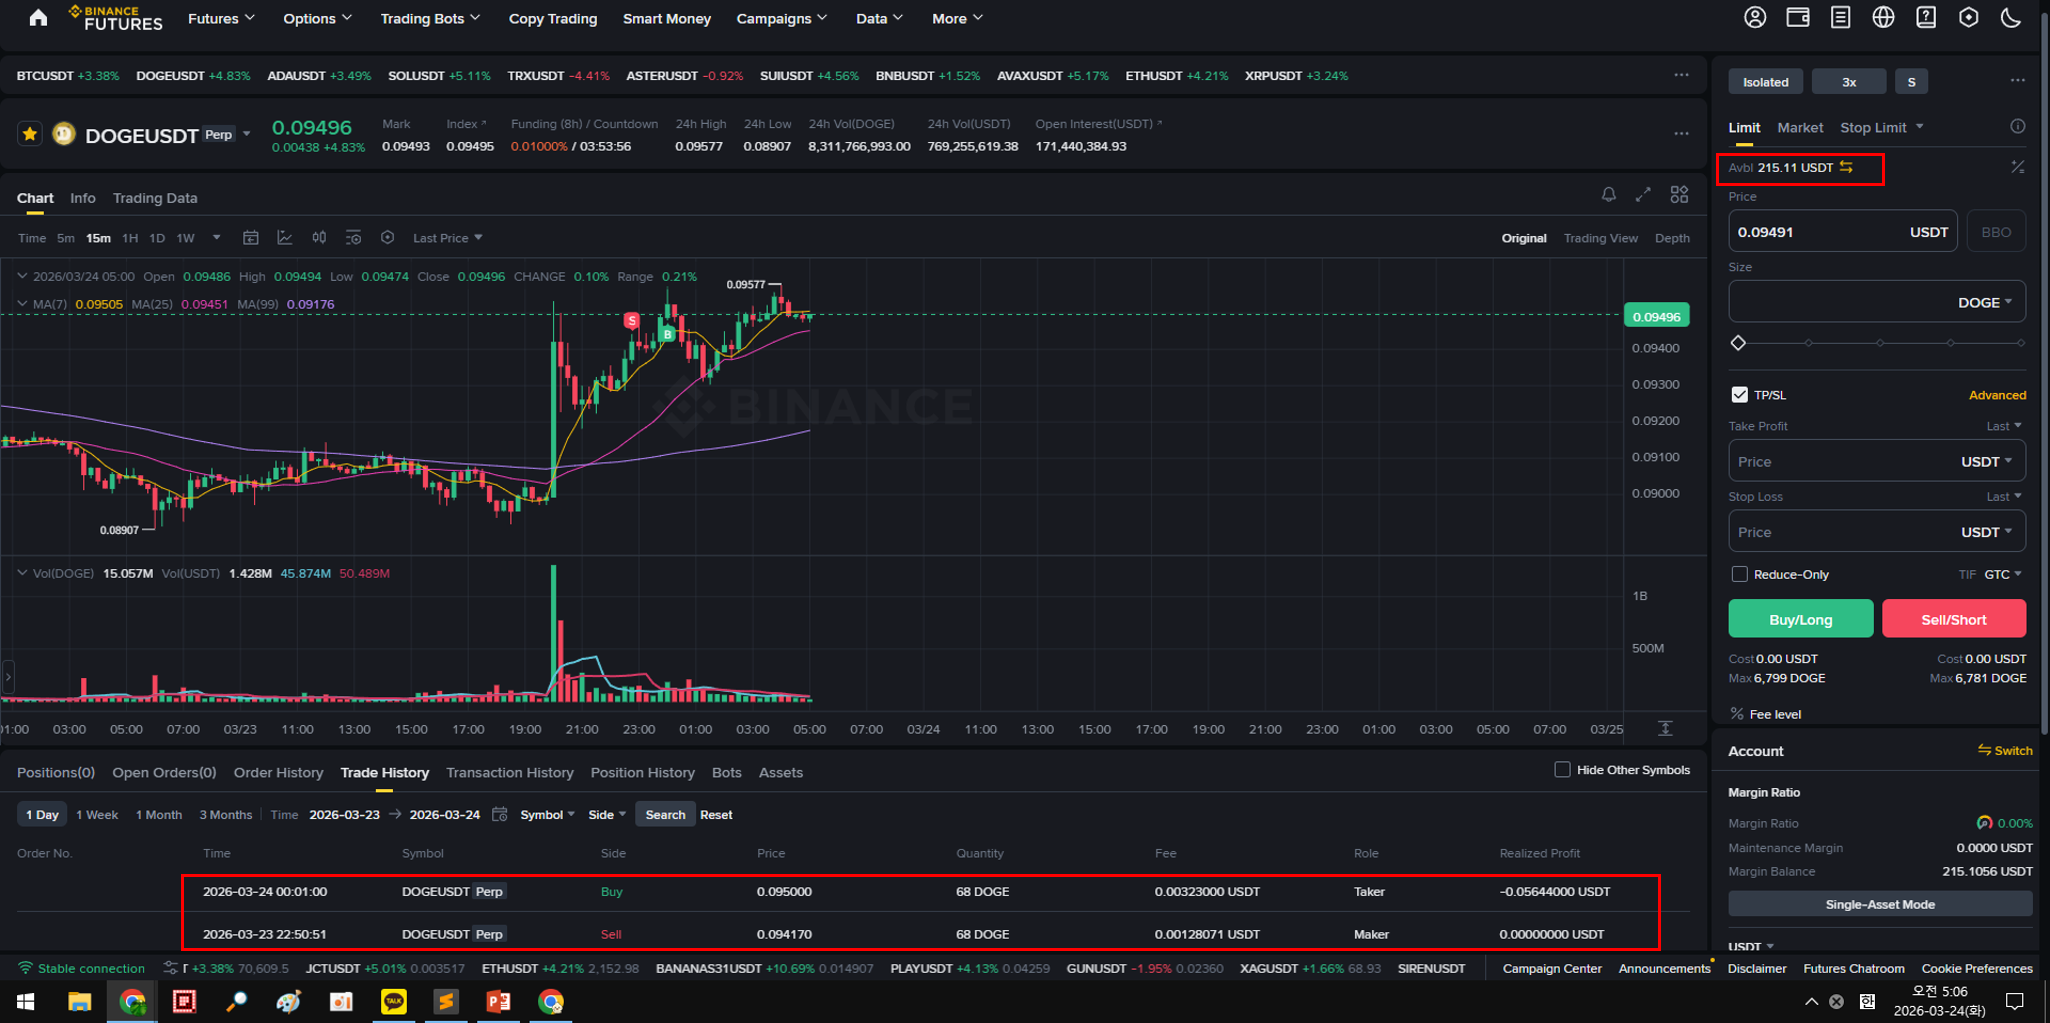
Task: Switch to the Order History tab
Action: point(278,772)
